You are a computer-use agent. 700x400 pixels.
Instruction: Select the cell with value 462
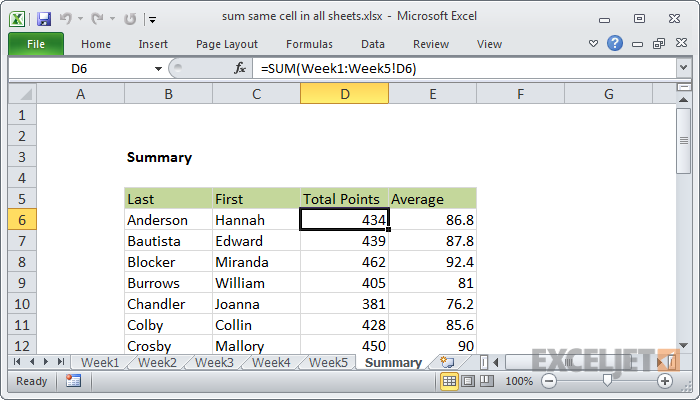coord(345,262)
